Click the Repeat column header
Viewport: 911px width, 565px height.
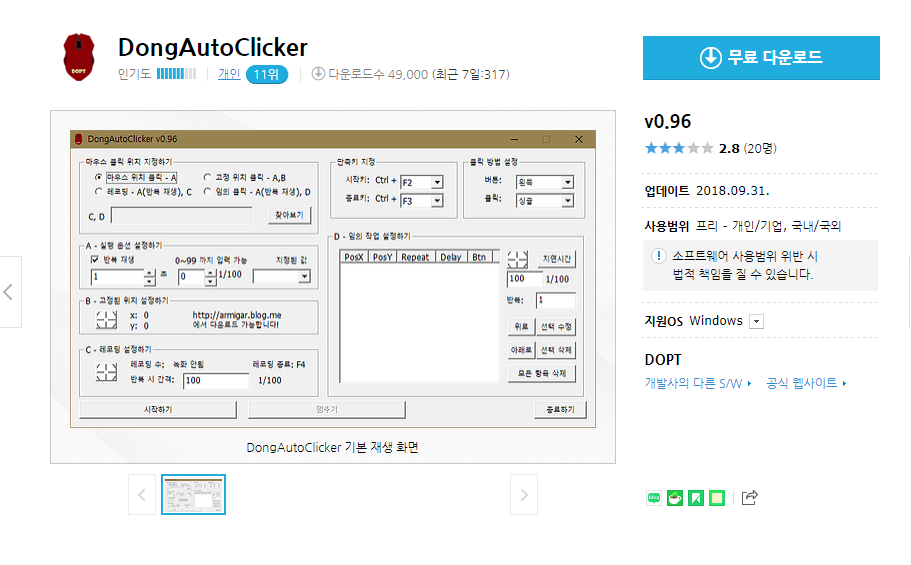pos(415,257)
